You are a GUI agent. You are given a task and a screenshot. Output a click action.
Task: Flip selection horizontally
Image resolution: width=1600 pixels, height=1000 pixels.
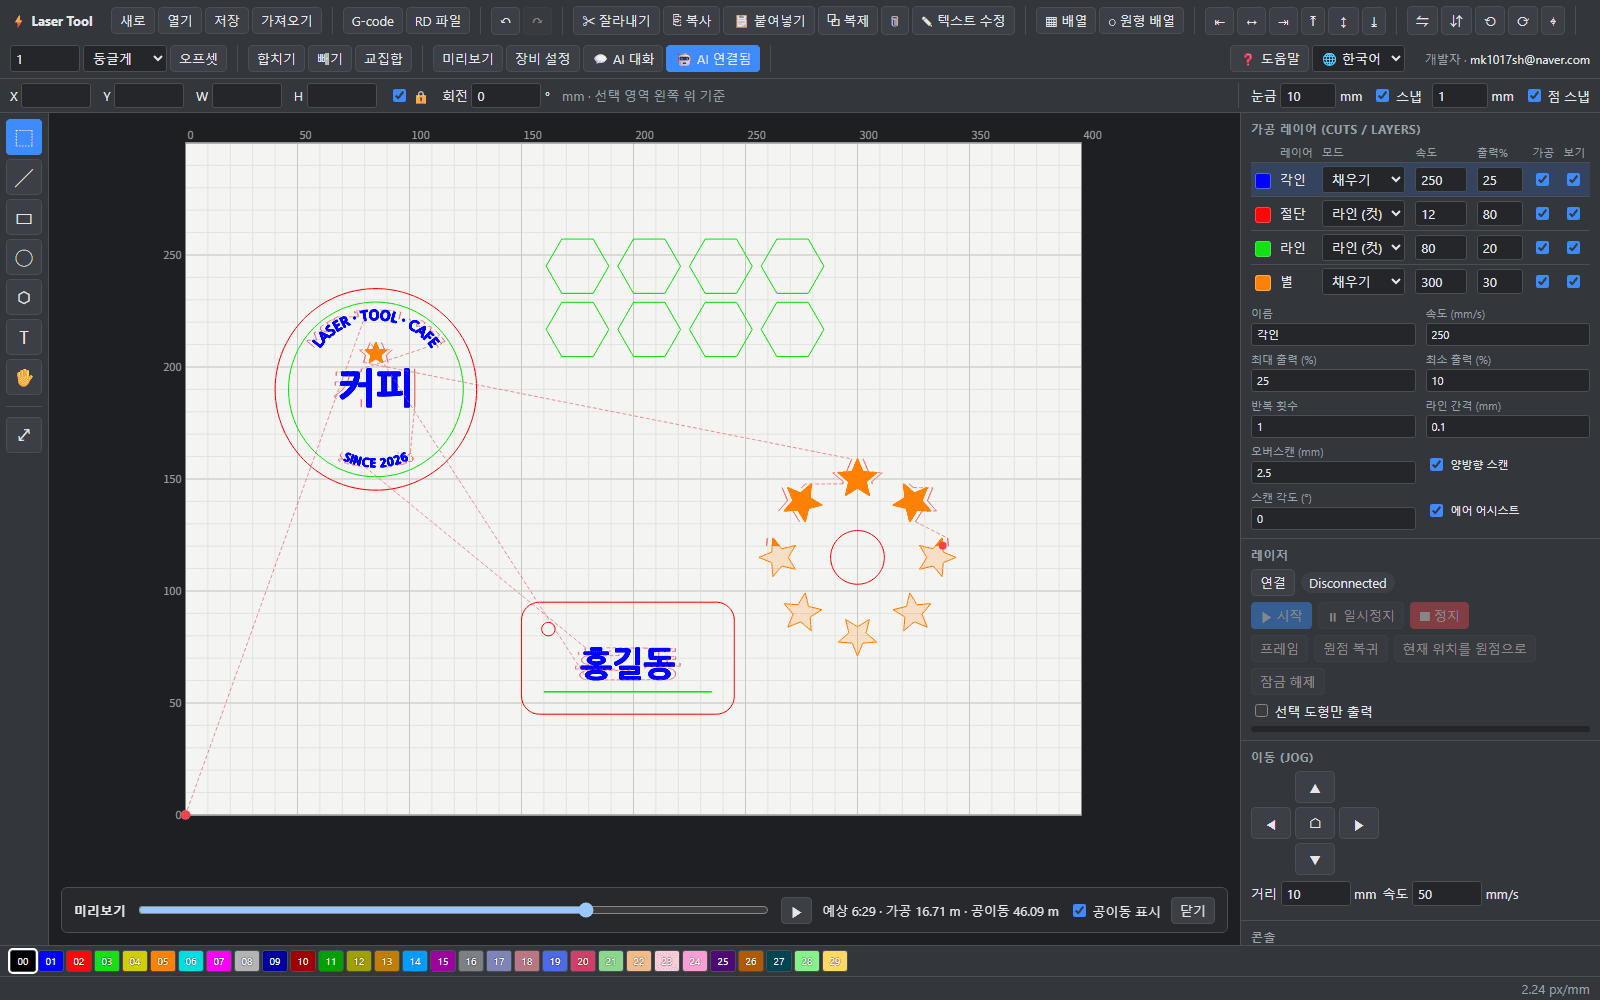pos(1422,21)
